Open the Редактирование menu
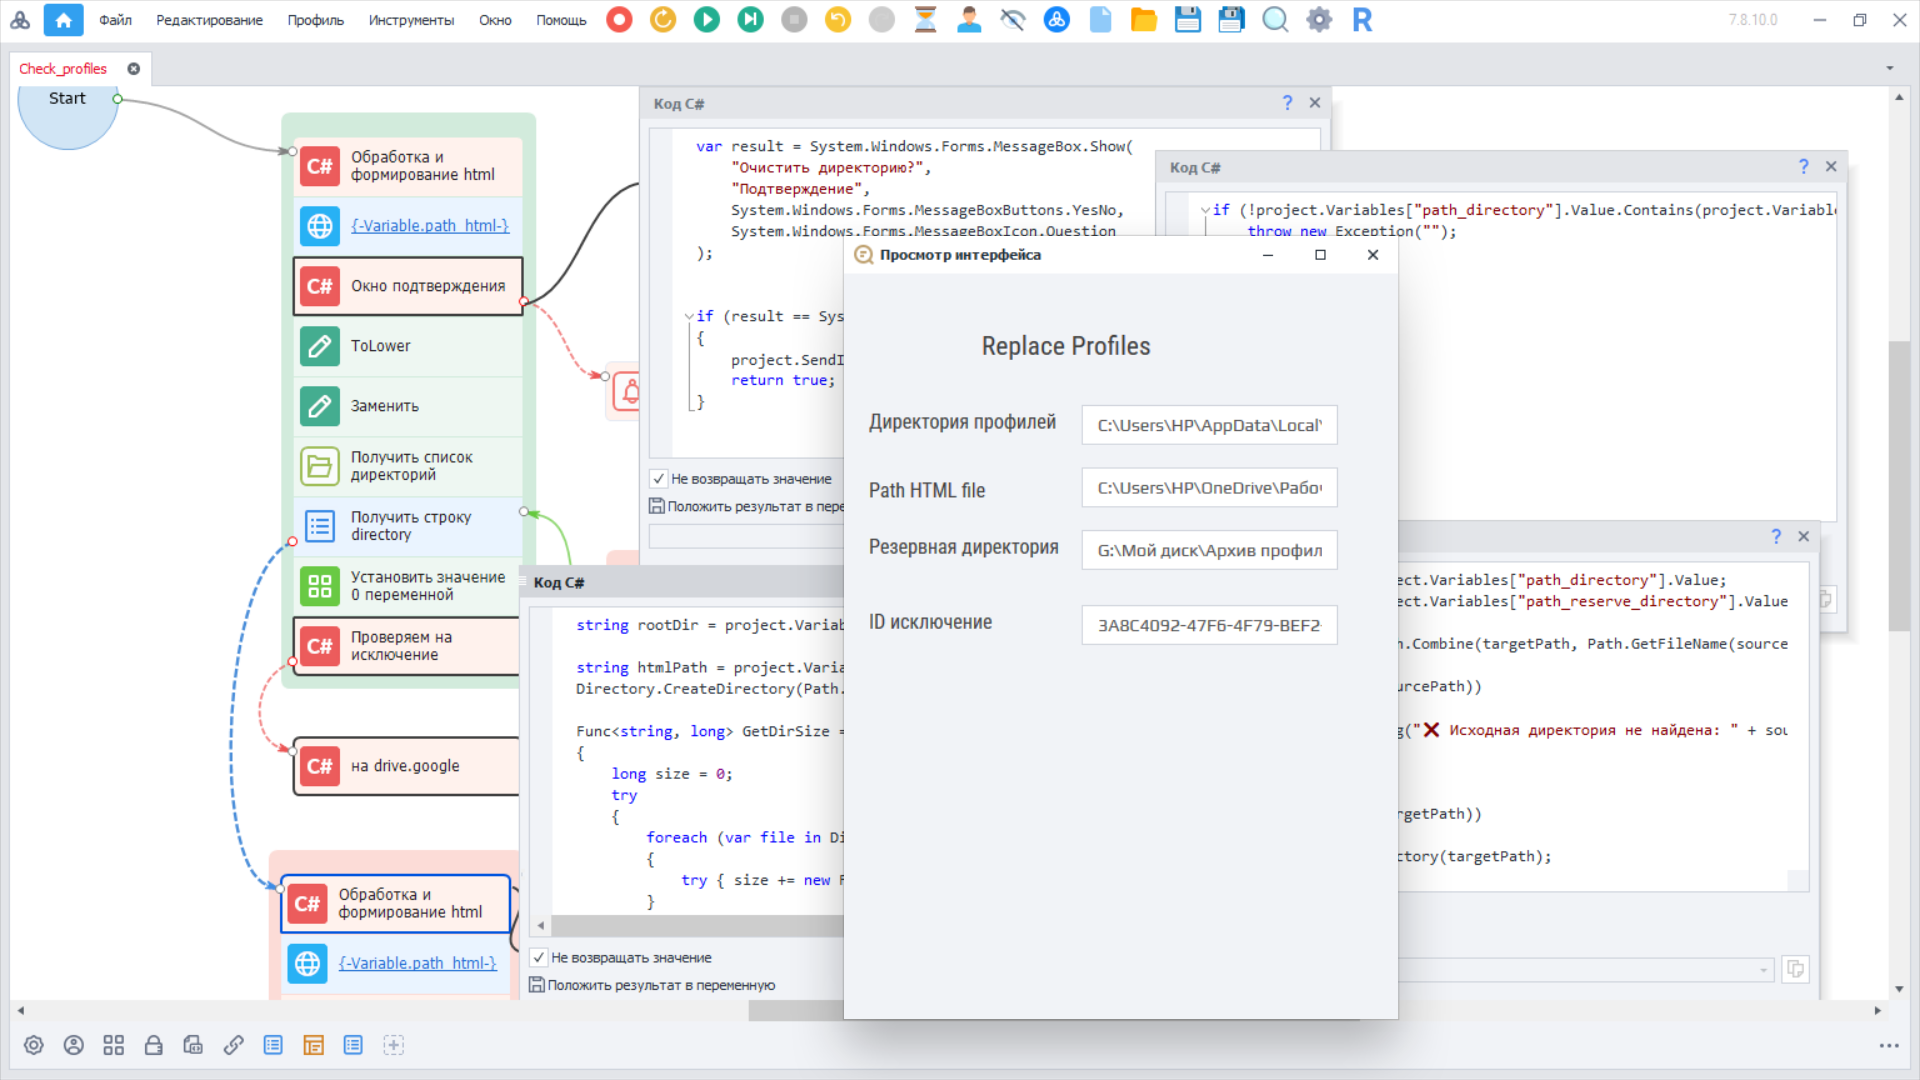 (209, 20)
